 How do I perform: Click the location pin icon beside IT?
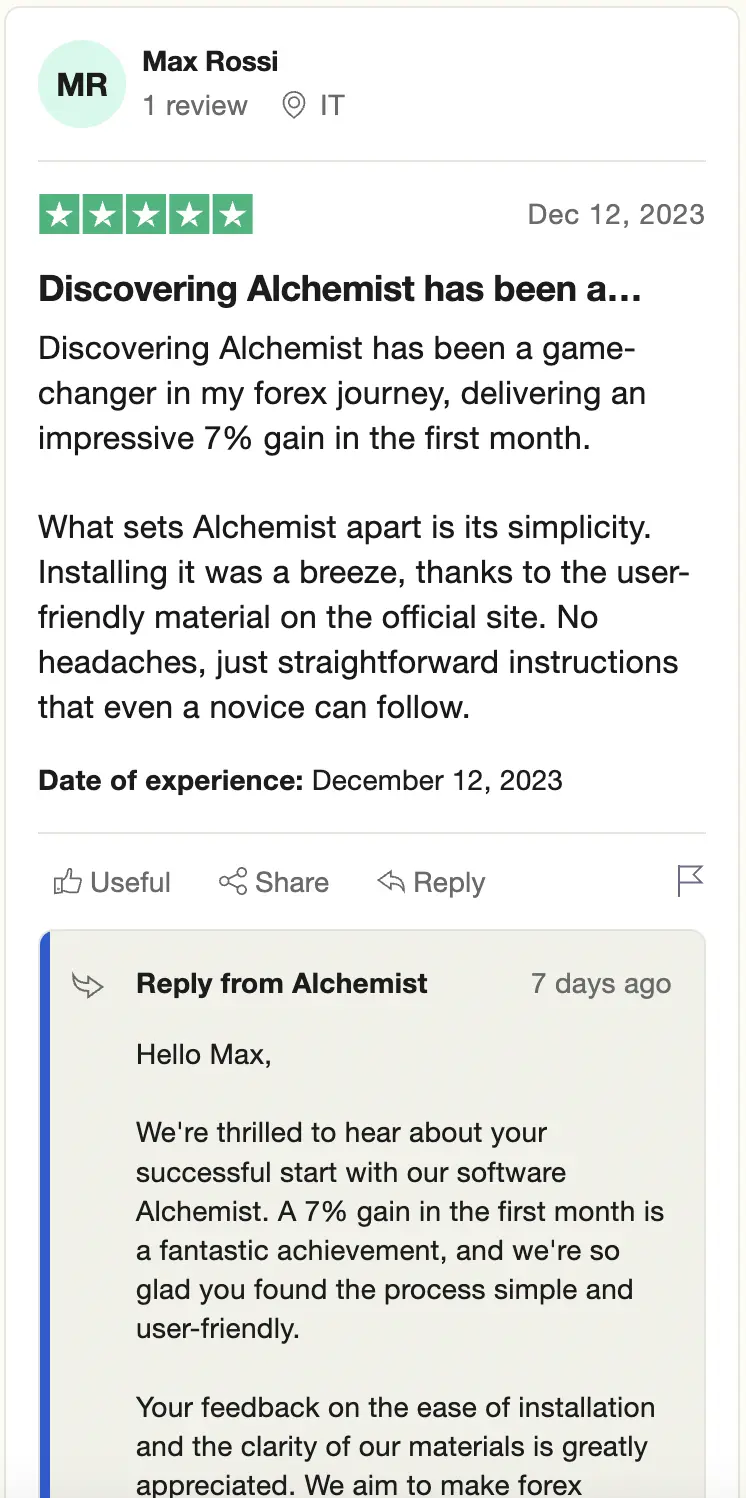(294, 105)
